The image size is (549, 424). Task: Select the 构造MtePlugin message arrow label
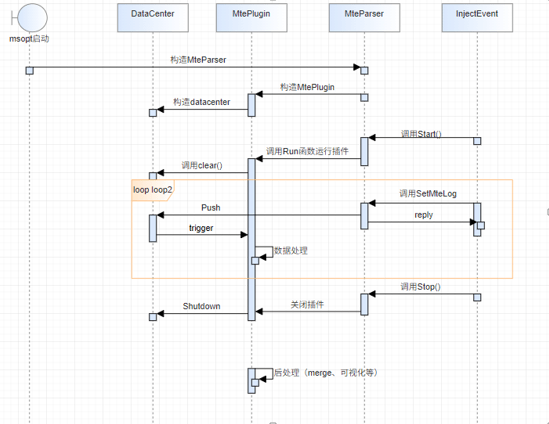(307, 87)
